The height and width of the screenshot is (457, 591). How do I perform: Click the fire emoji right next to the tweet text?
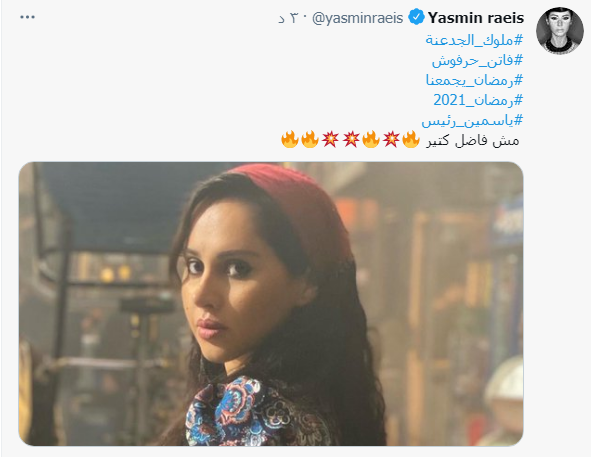click(x=410, y=140)
